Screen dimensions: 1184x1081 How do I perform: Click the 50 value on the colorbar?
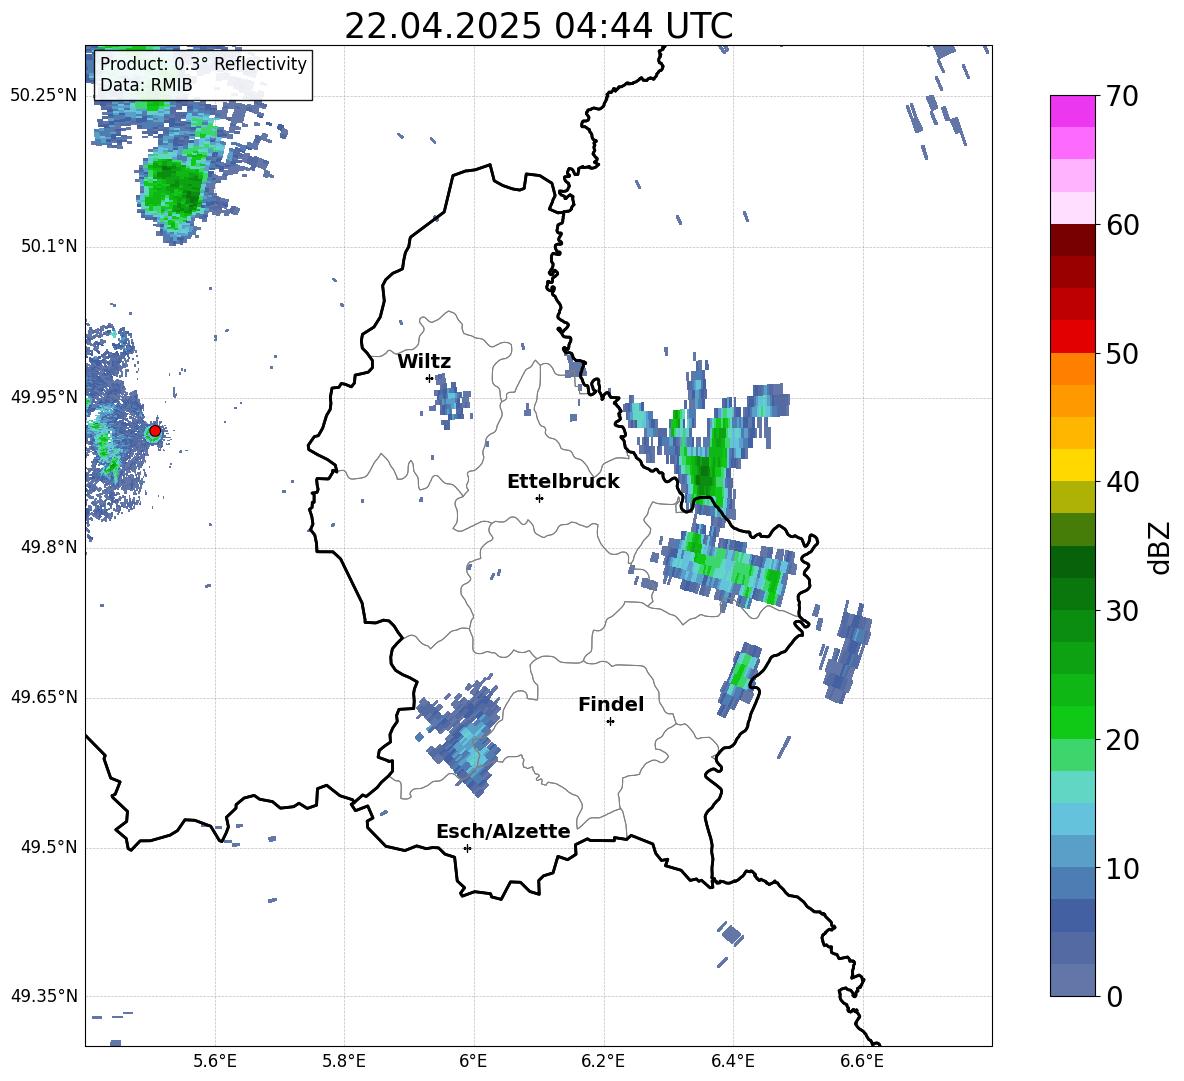1122,353
